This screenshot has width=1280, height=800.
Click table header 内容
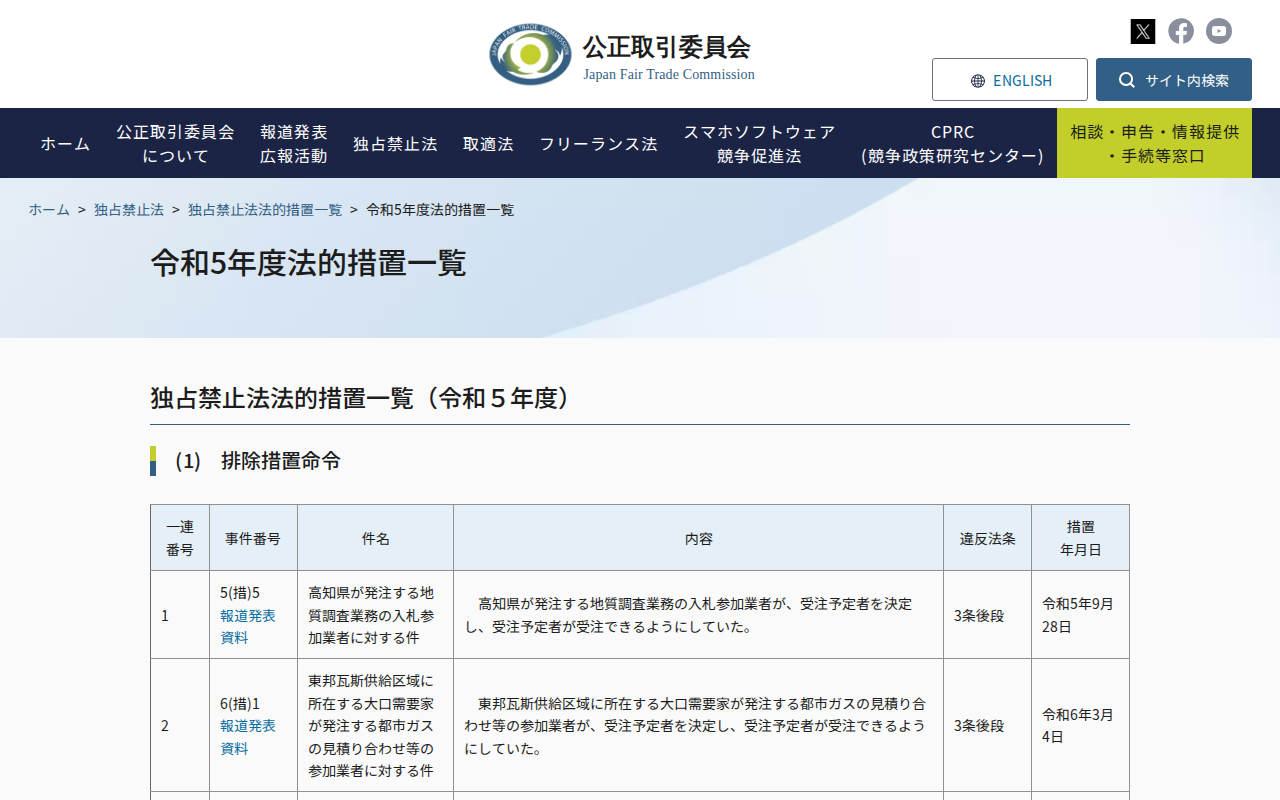click(x=698, y=538)
